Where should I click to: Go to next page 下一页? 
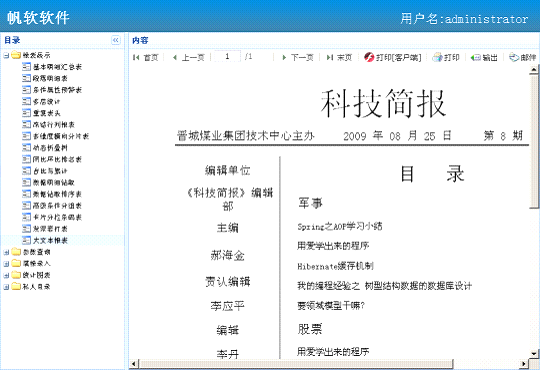pyautogui.click(x=298, y=57)
